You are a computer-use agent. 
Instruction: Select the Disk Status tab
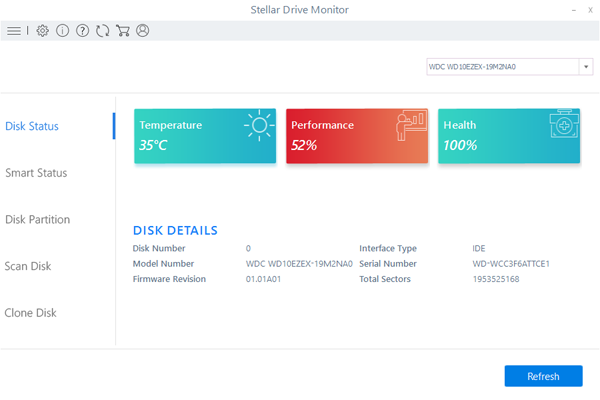tap(32, 126)
